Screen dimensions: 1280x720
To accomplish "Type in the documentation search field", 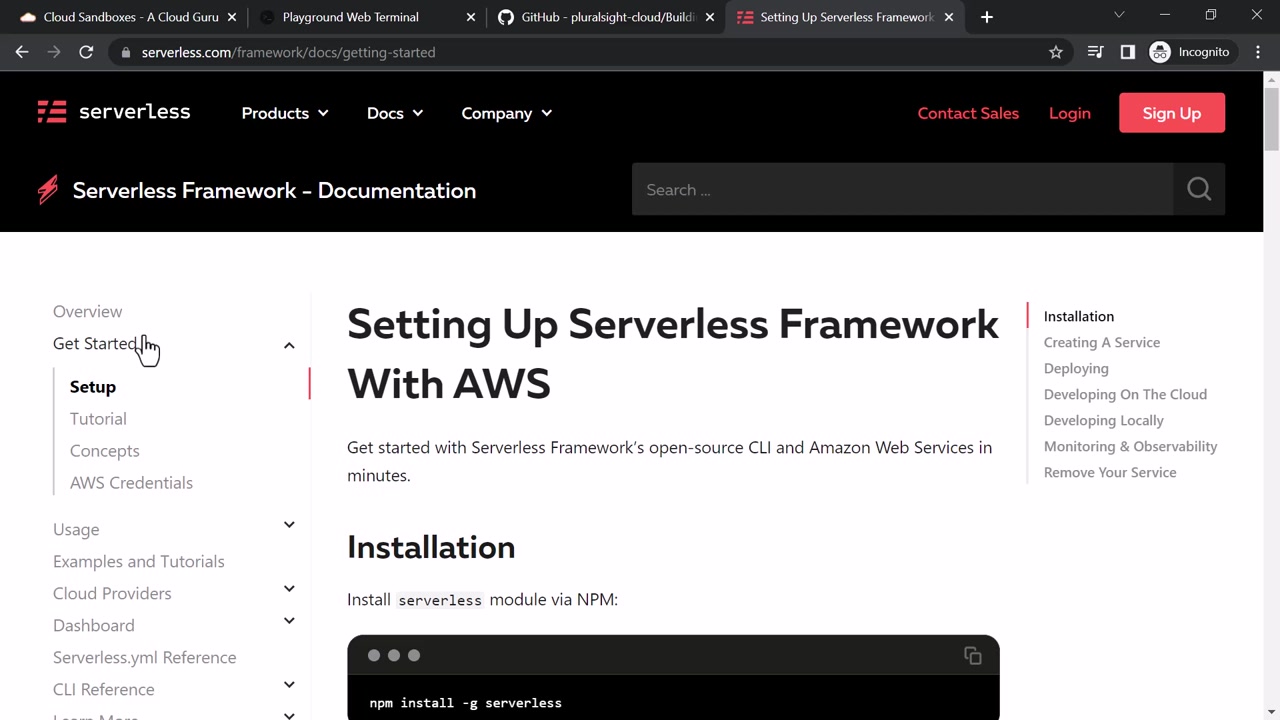I will 900,190.
